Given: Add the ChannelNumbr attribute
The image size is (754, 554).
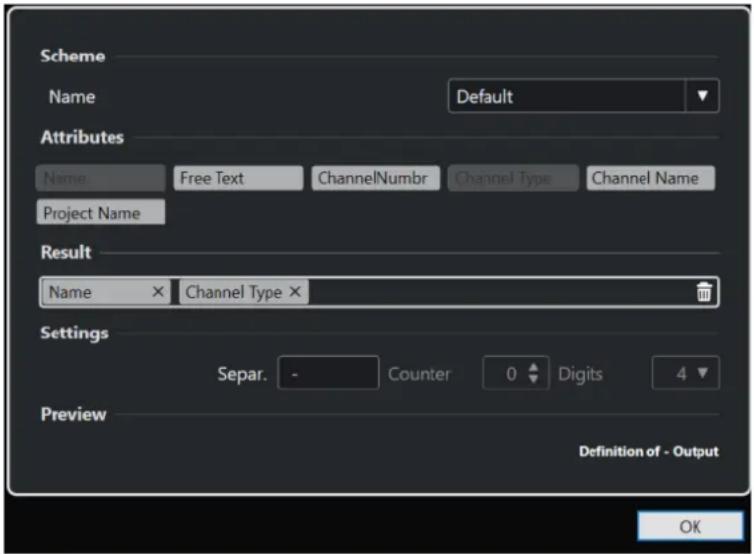Looking at the screenshot, I should click(x=376, y=178).
